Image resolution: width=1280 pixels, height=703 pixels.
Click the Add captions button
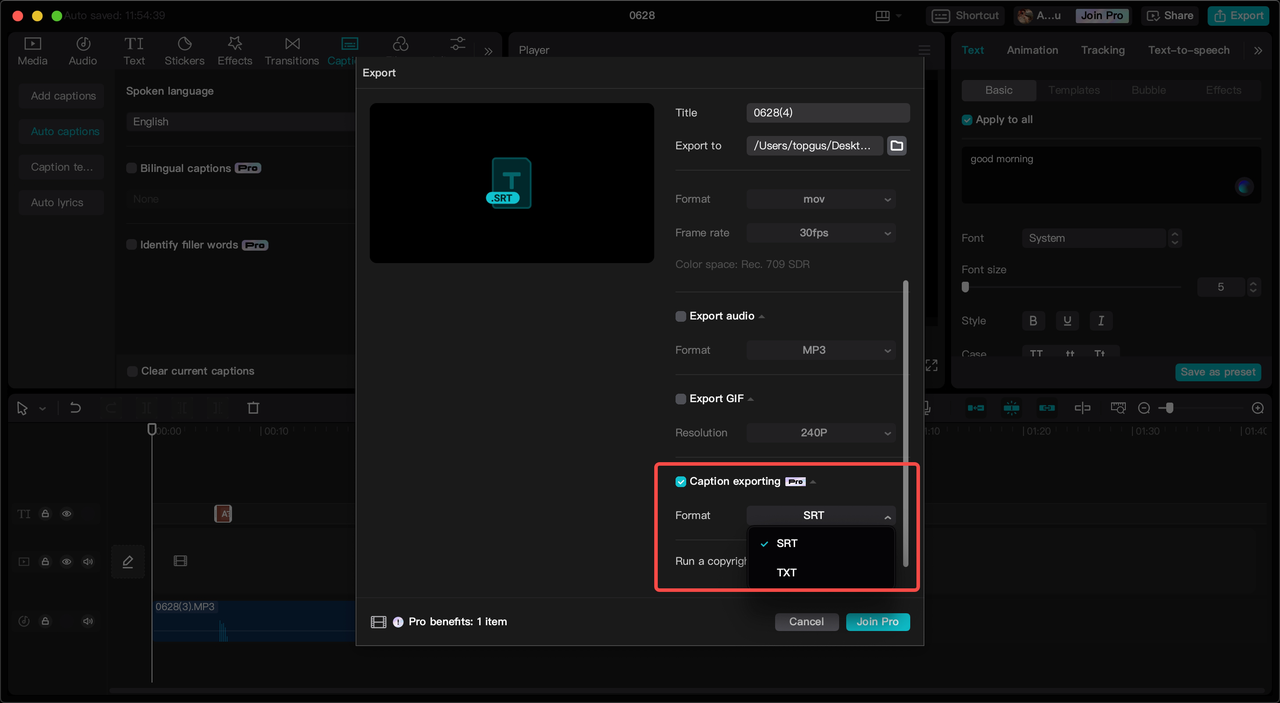click(63, 96)
